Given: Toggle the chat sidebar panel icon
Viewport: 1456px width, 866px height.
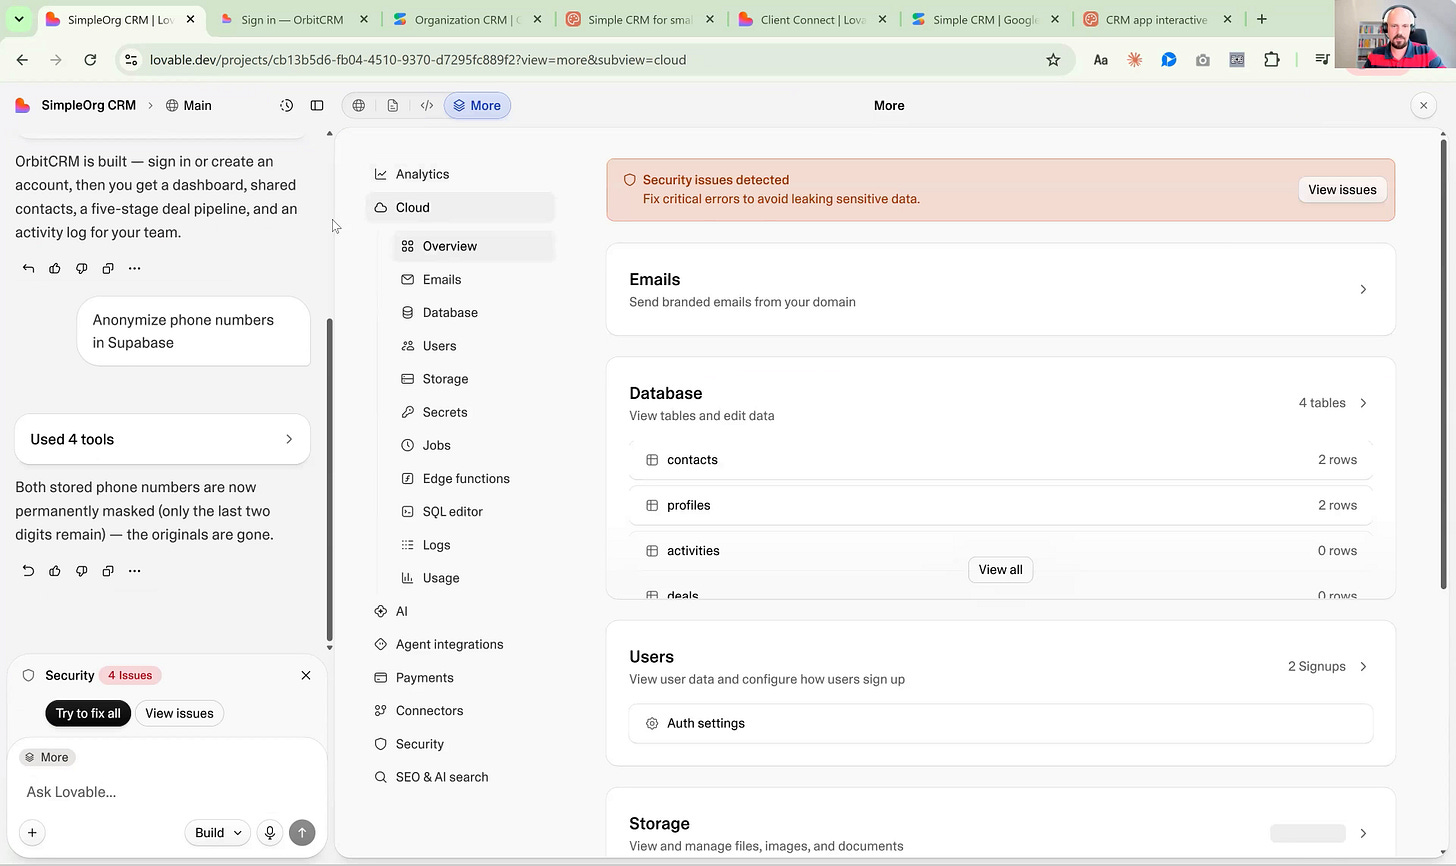Looking at the screenshot, I should [317, 105].
